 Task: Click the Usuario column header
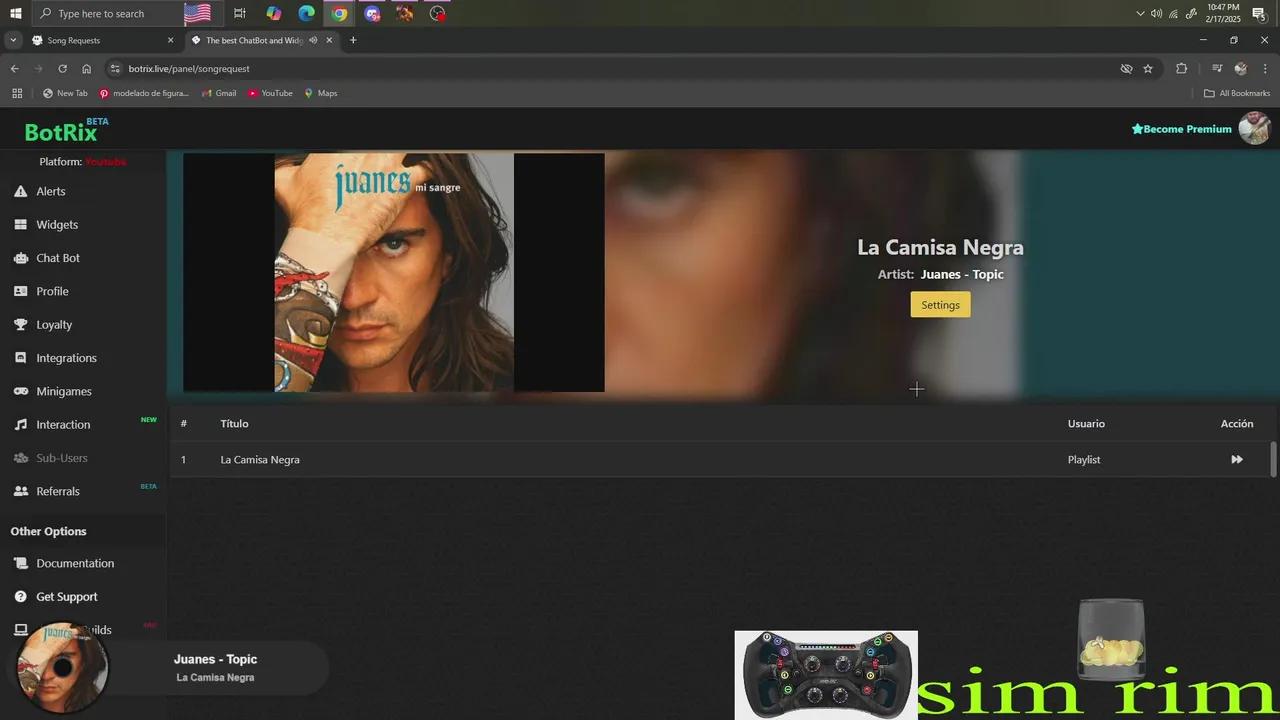[1086, 424]
